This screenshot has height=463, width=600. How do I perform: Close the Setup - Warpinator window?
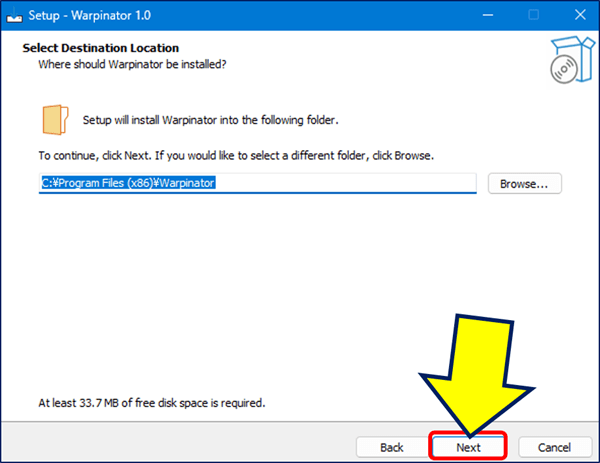580,15
